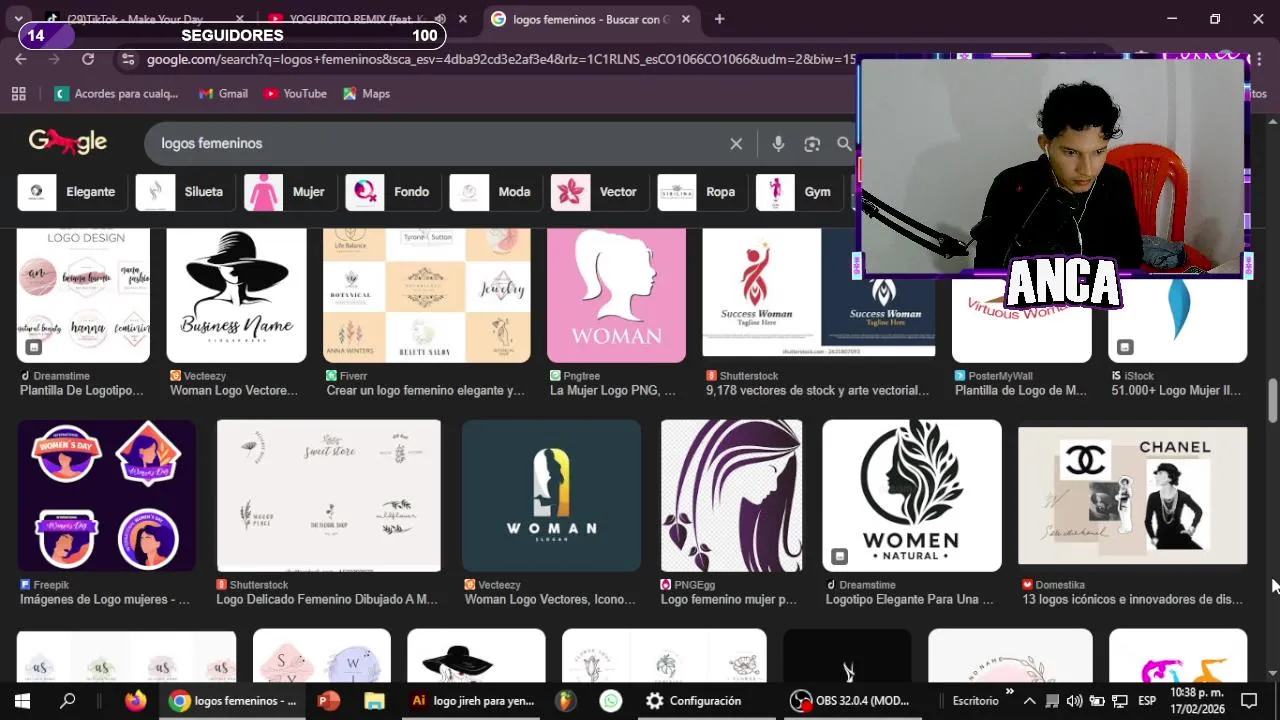
Task: Clear the search box with the X
Action: (736, 144)
